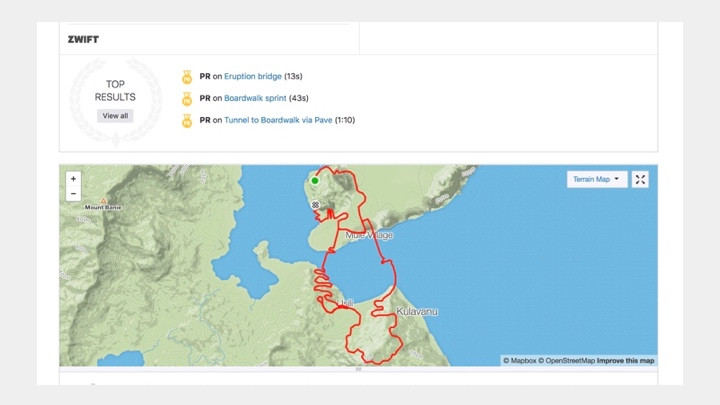This screenshot has width=720, height=405.
Task: Click the PR medal beside Tunnel to Boardwalk
Action: [x=187, y=121]
